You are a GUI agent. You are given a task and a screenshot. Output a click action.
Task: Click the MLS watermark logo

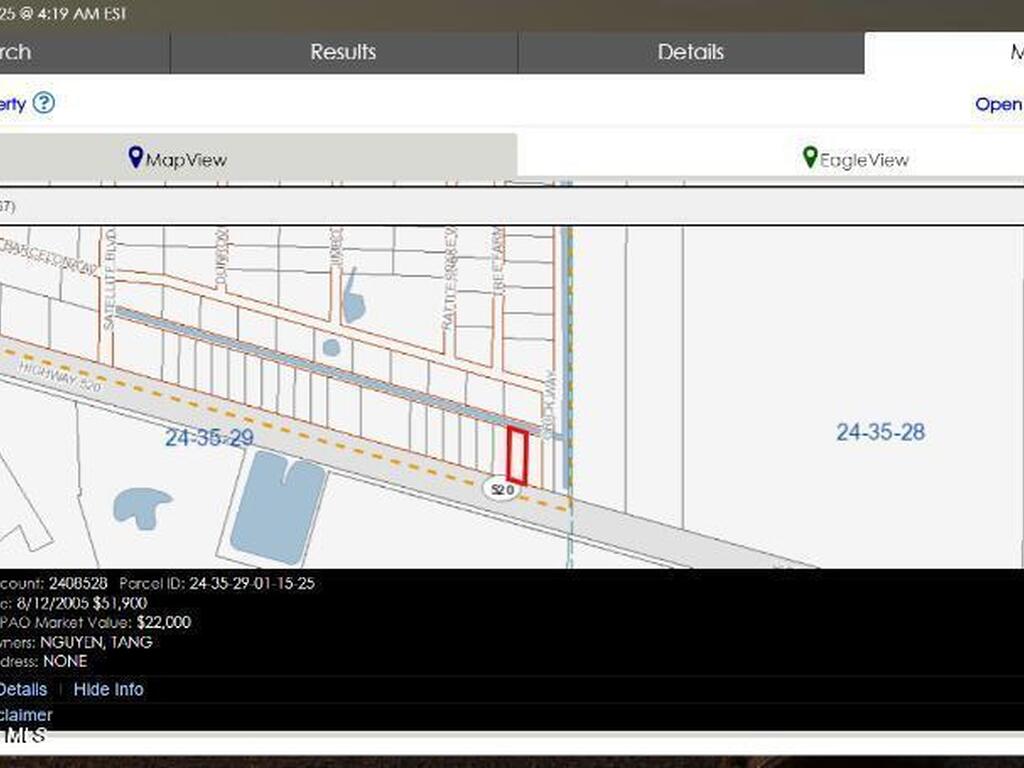pyautogui.click(x=24, y=735)
